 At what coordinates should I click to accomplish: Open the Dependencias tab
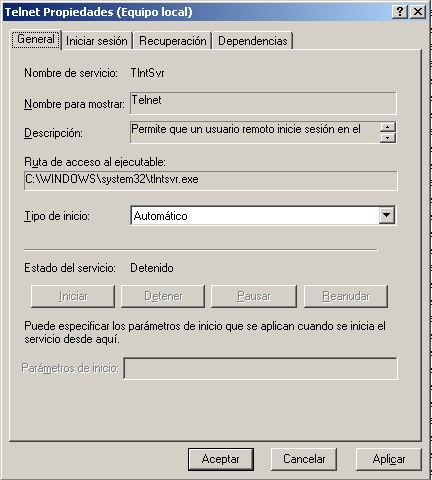pyautogui.click(x=253, y=41)
